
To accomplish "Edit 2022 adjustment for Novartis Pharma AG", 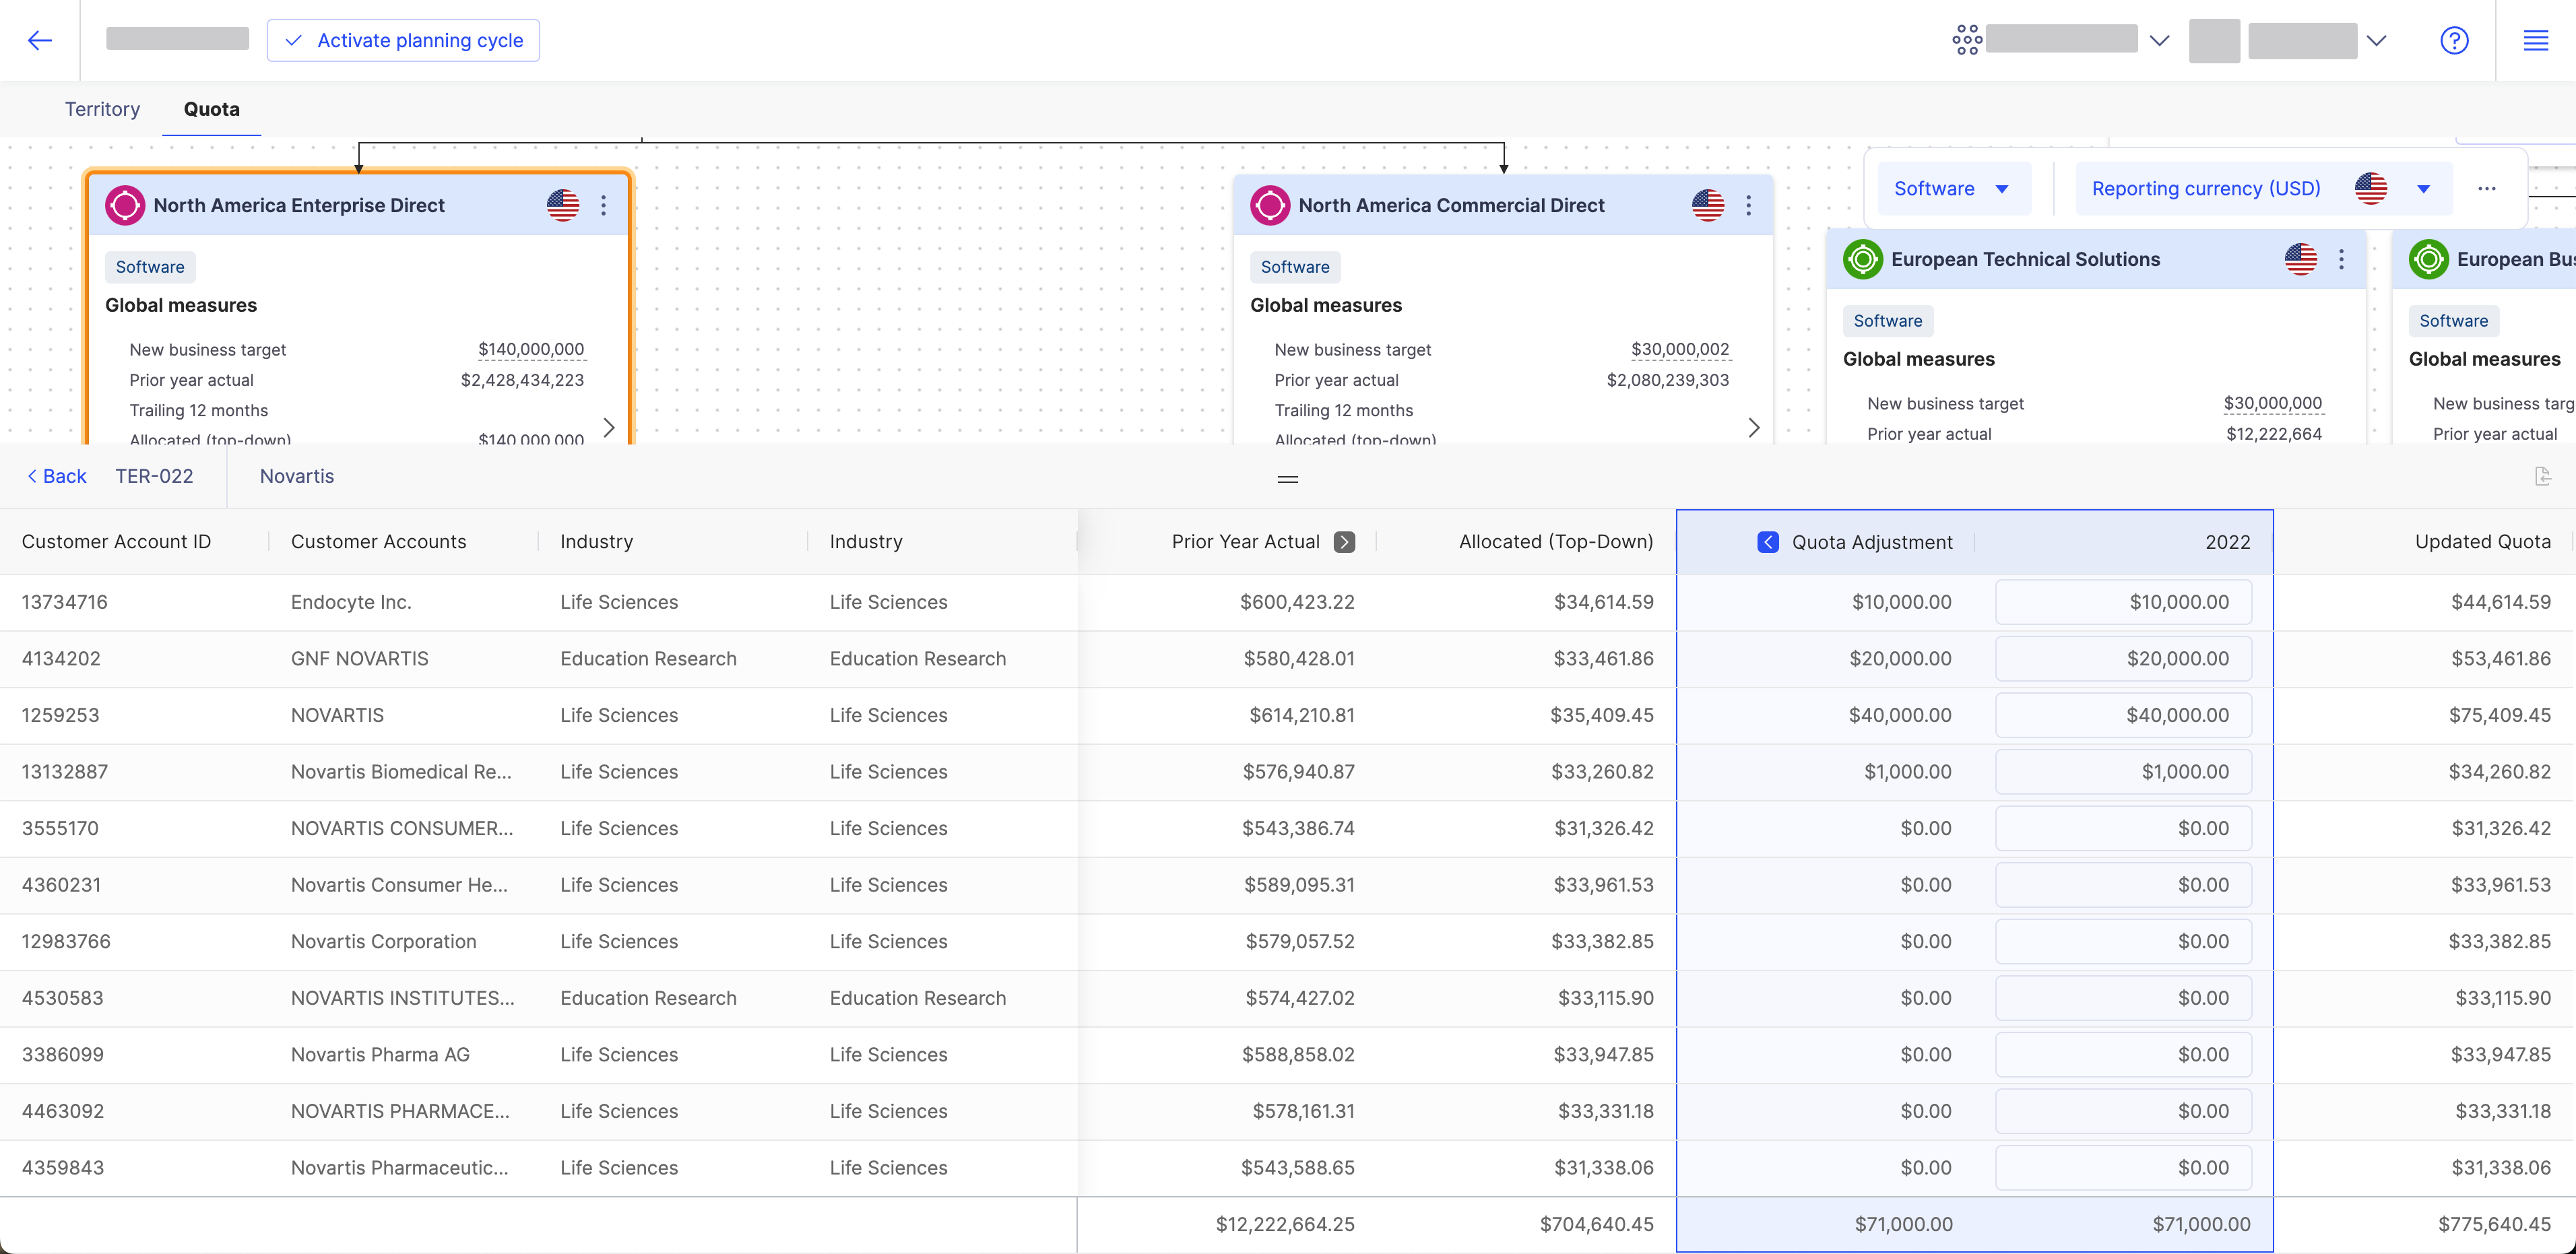I will pos(2124,1055).
